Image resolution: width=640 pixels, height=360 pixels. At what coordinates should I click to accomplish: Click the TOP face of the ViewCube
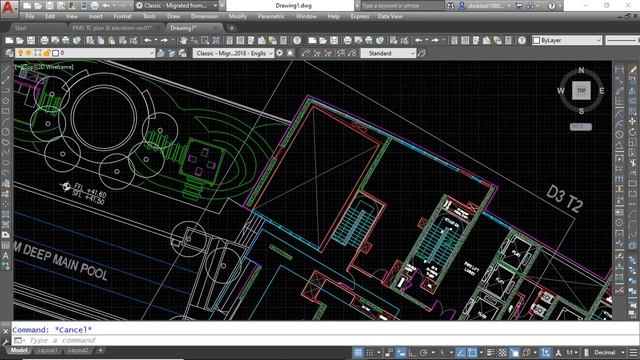(x=581, y=91)
